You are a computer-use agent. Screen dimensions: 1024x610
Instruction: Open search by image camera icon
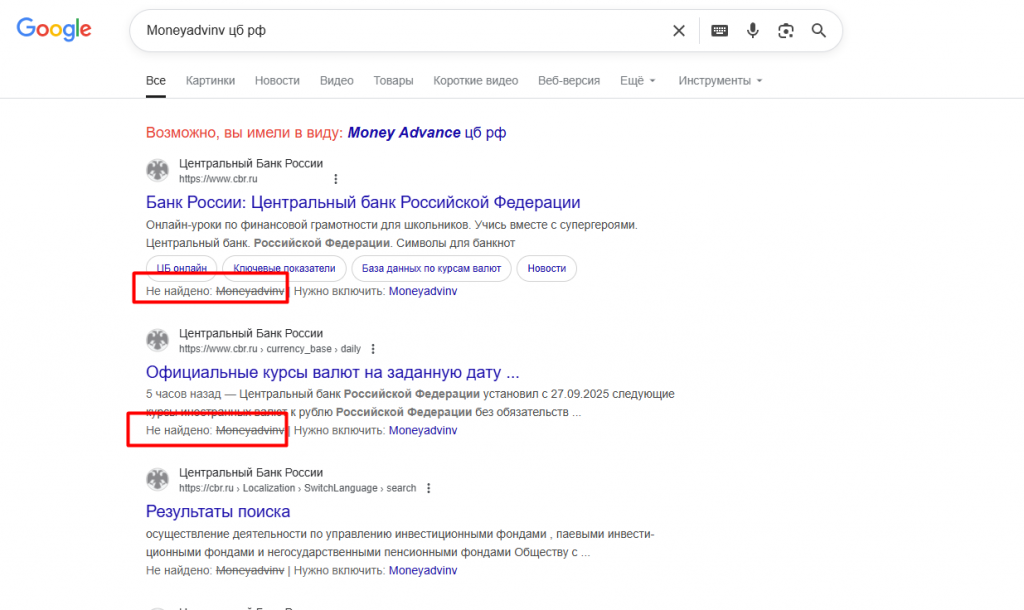click(786, 31)
